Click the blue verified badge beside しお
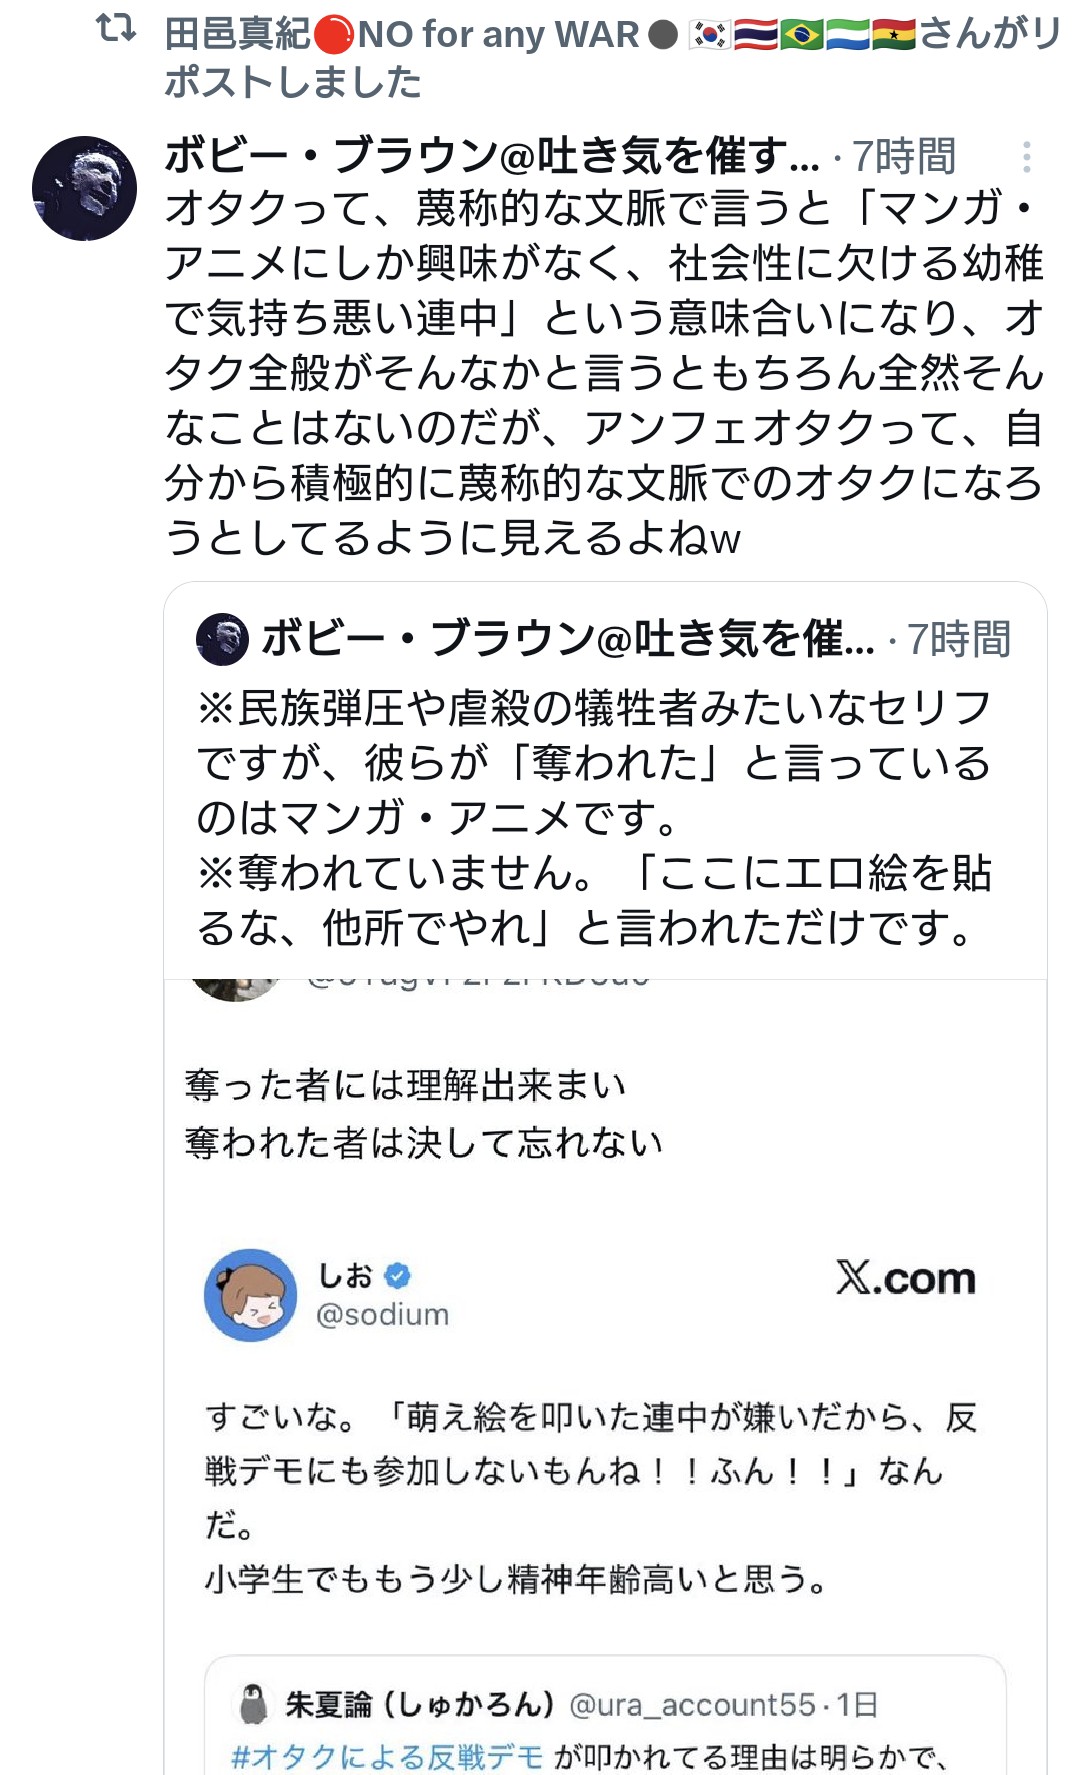This screenshot has height=1775, width=1080. (397, 1275)
